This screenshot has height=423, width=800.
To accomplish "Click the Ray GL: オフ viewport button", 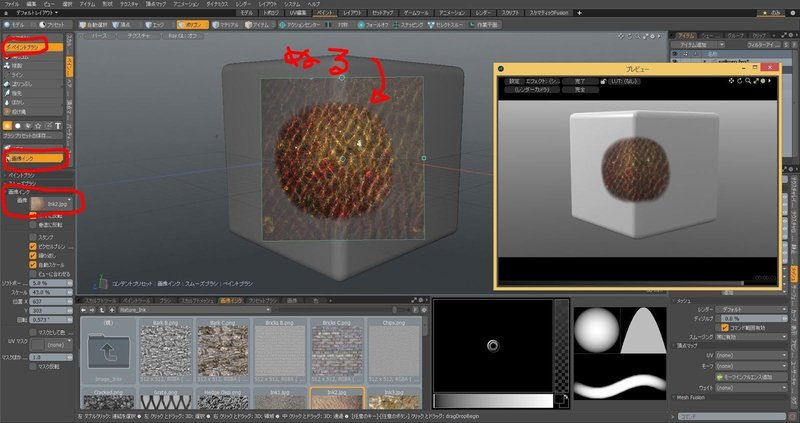I will (182, 36).
